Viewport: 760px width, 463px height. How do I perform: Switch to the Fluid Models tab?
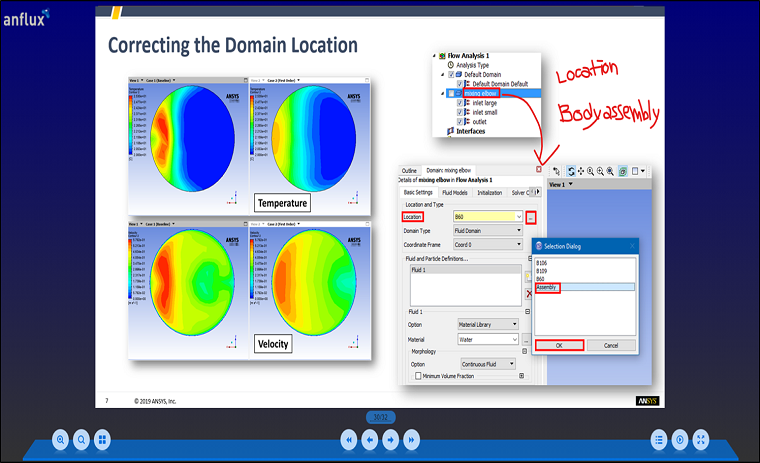[454, 192]
